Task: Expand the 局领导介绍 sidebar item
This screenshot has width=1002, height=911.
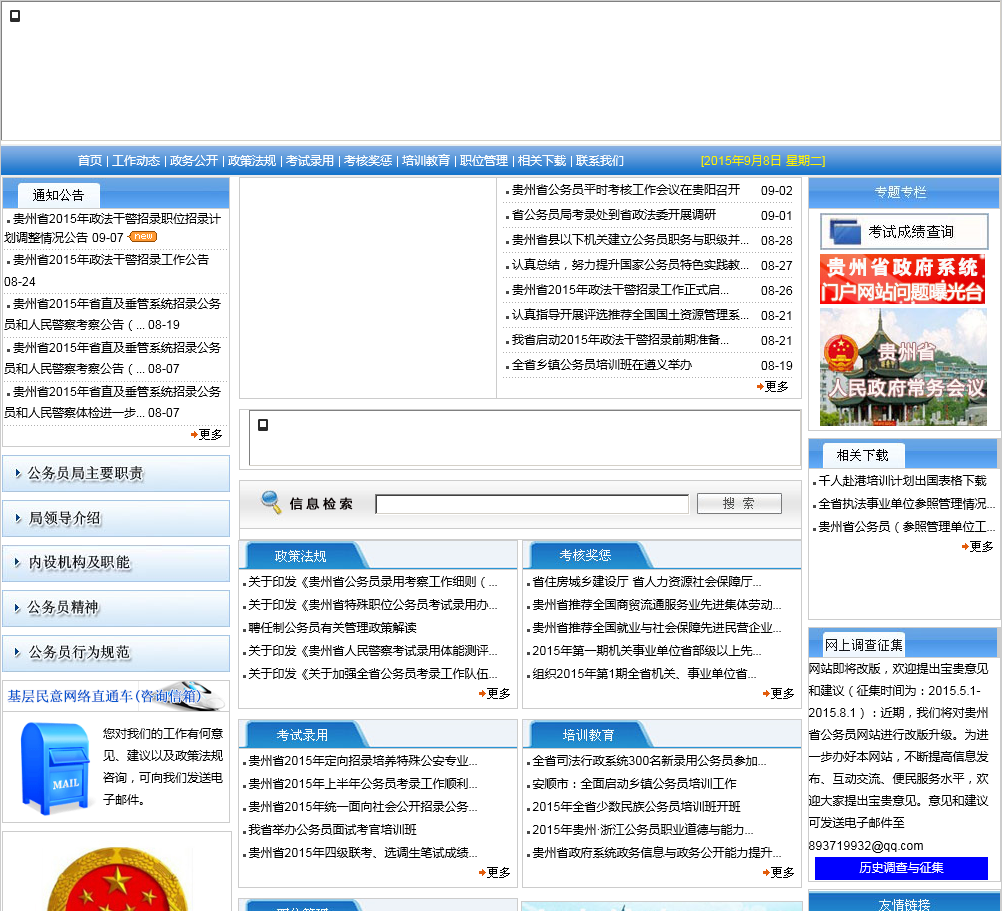Action: pos(116,518)
